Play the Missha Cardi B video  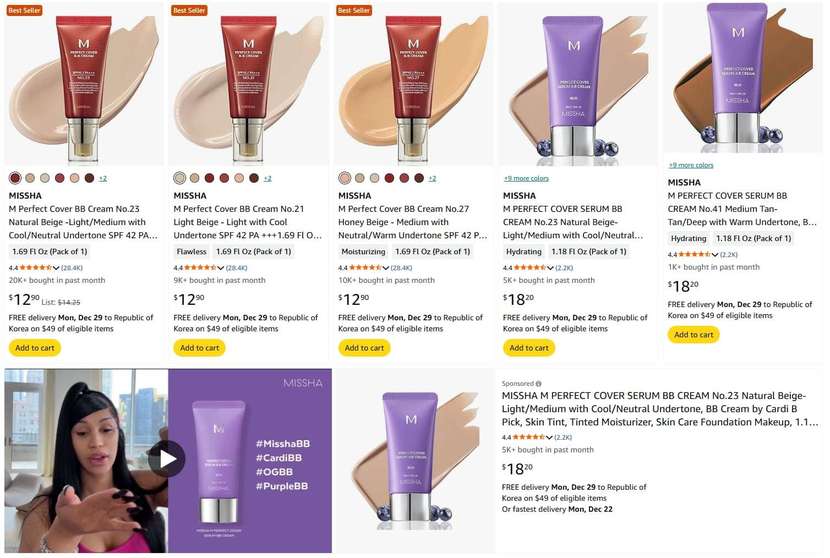point(167,459)
